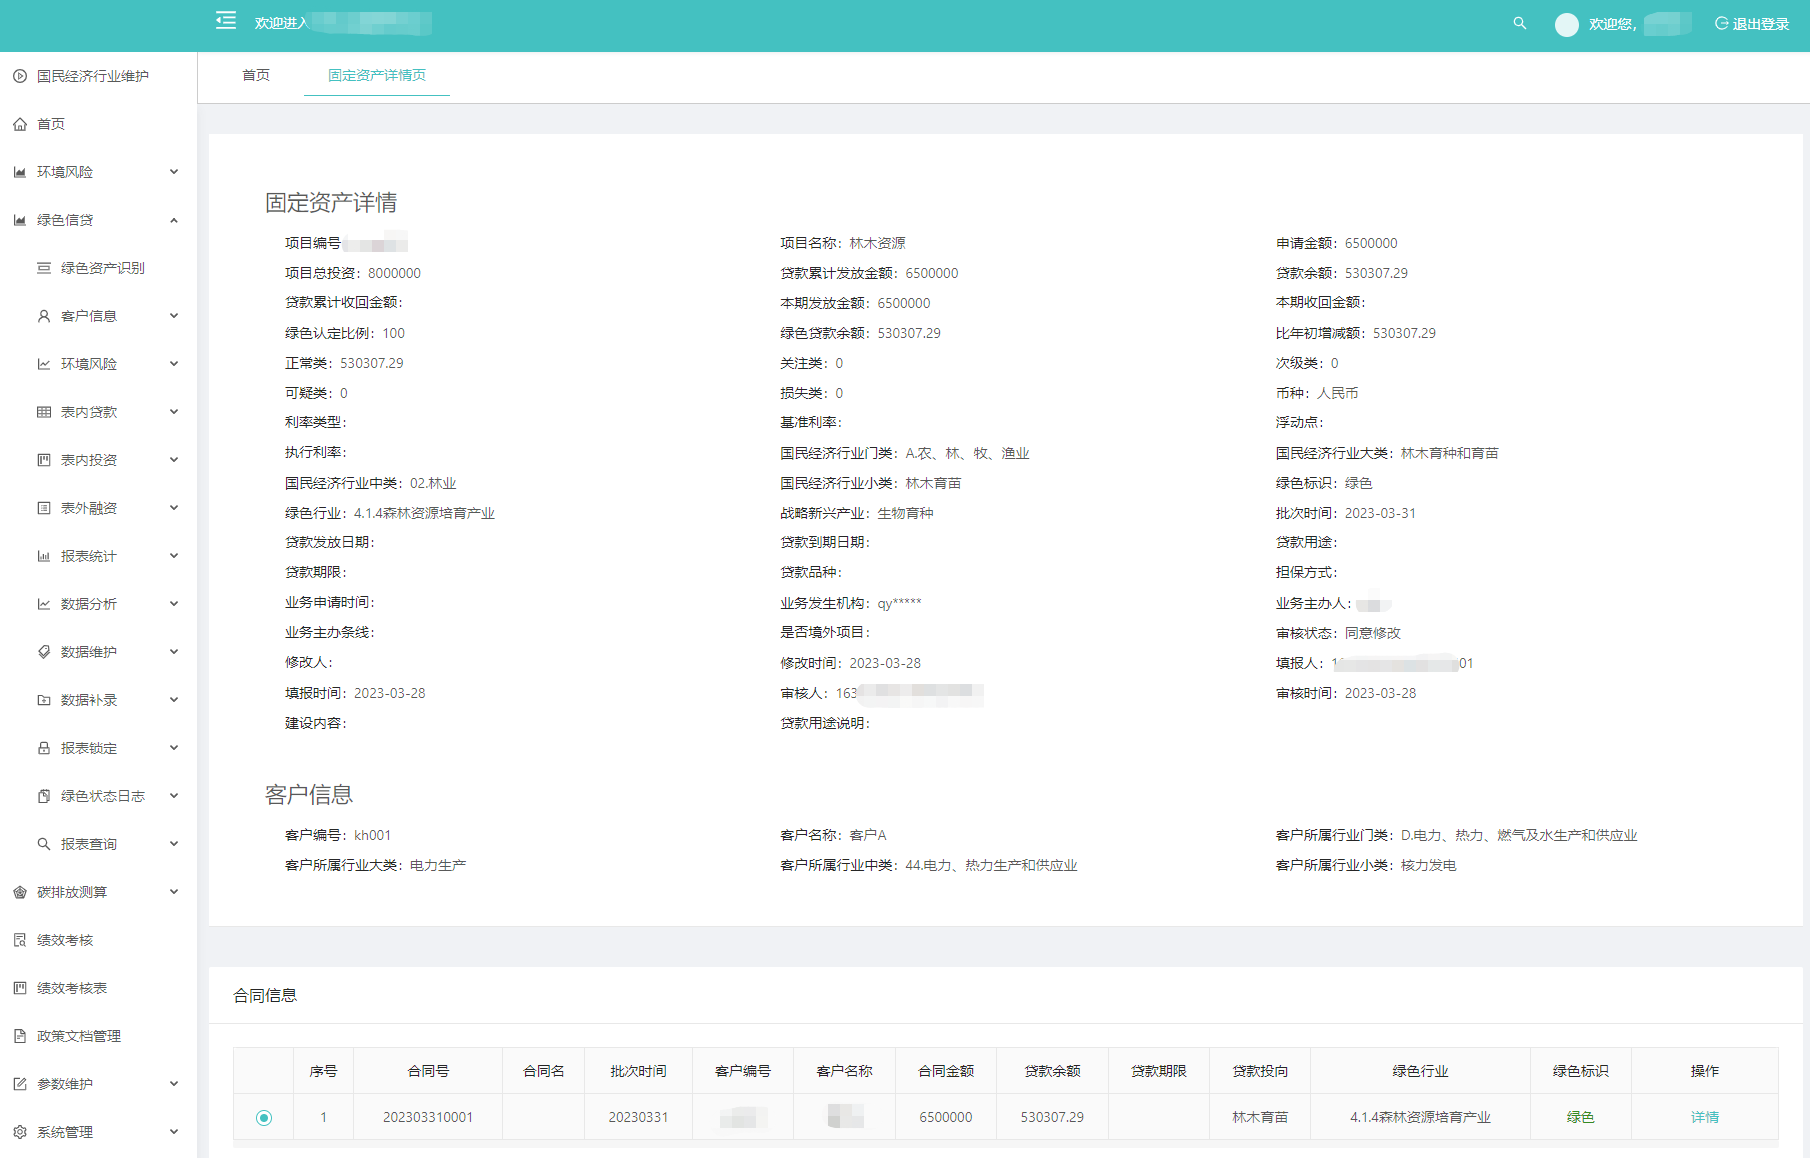Click contract number 202303310001 cell

(x=428, y=1117)
